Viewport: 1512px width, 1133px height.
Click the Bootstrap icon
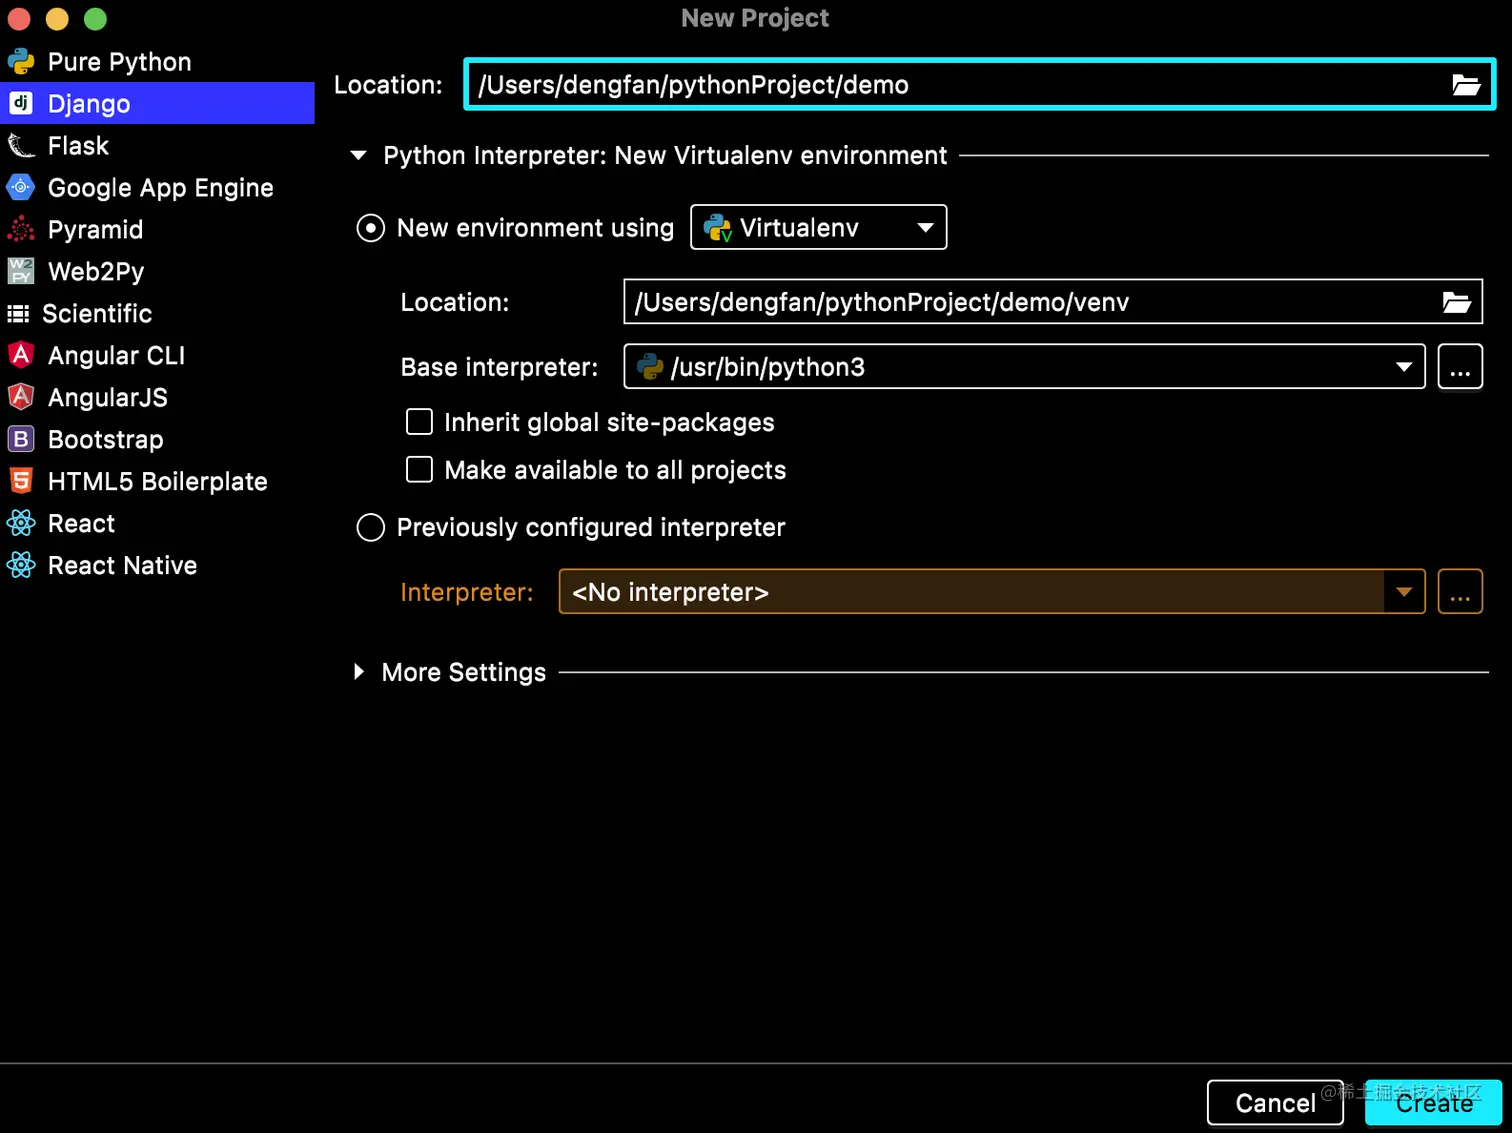coord(21,439)
